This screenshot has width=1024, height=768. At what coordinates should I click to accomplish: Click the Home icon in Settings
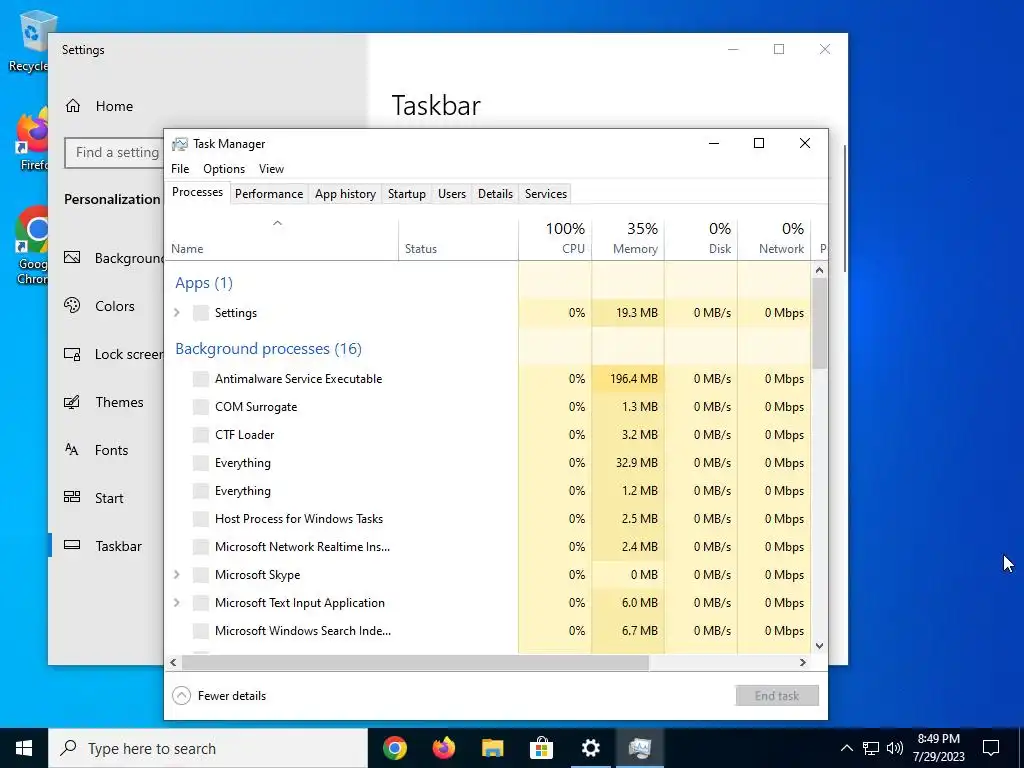tap(72, 106)
